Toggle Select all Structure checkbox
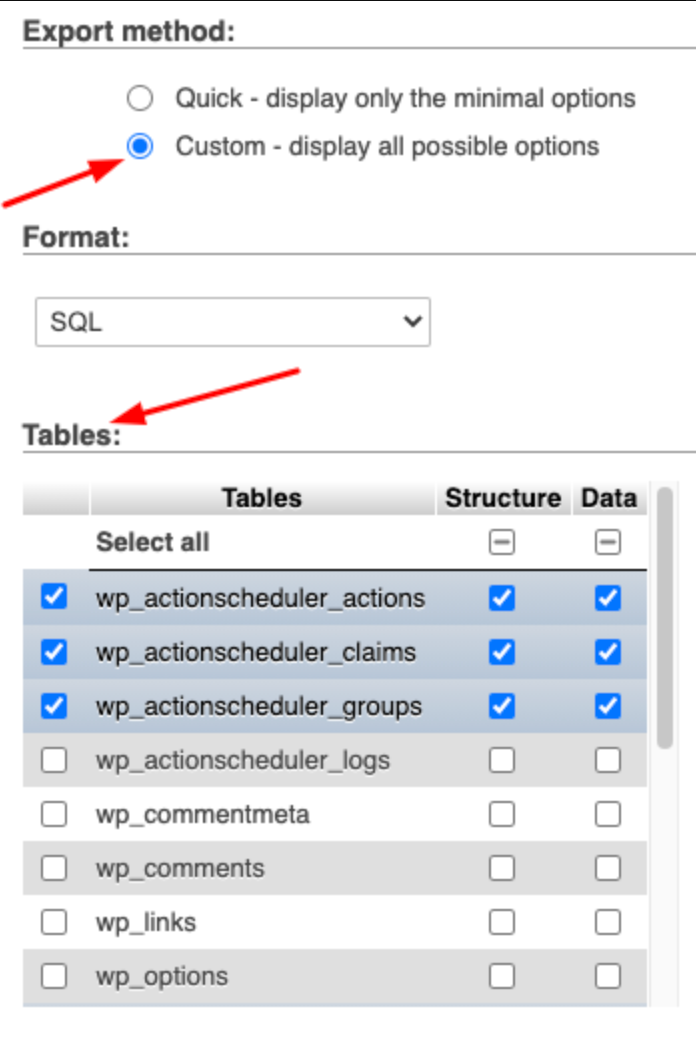 501,543
